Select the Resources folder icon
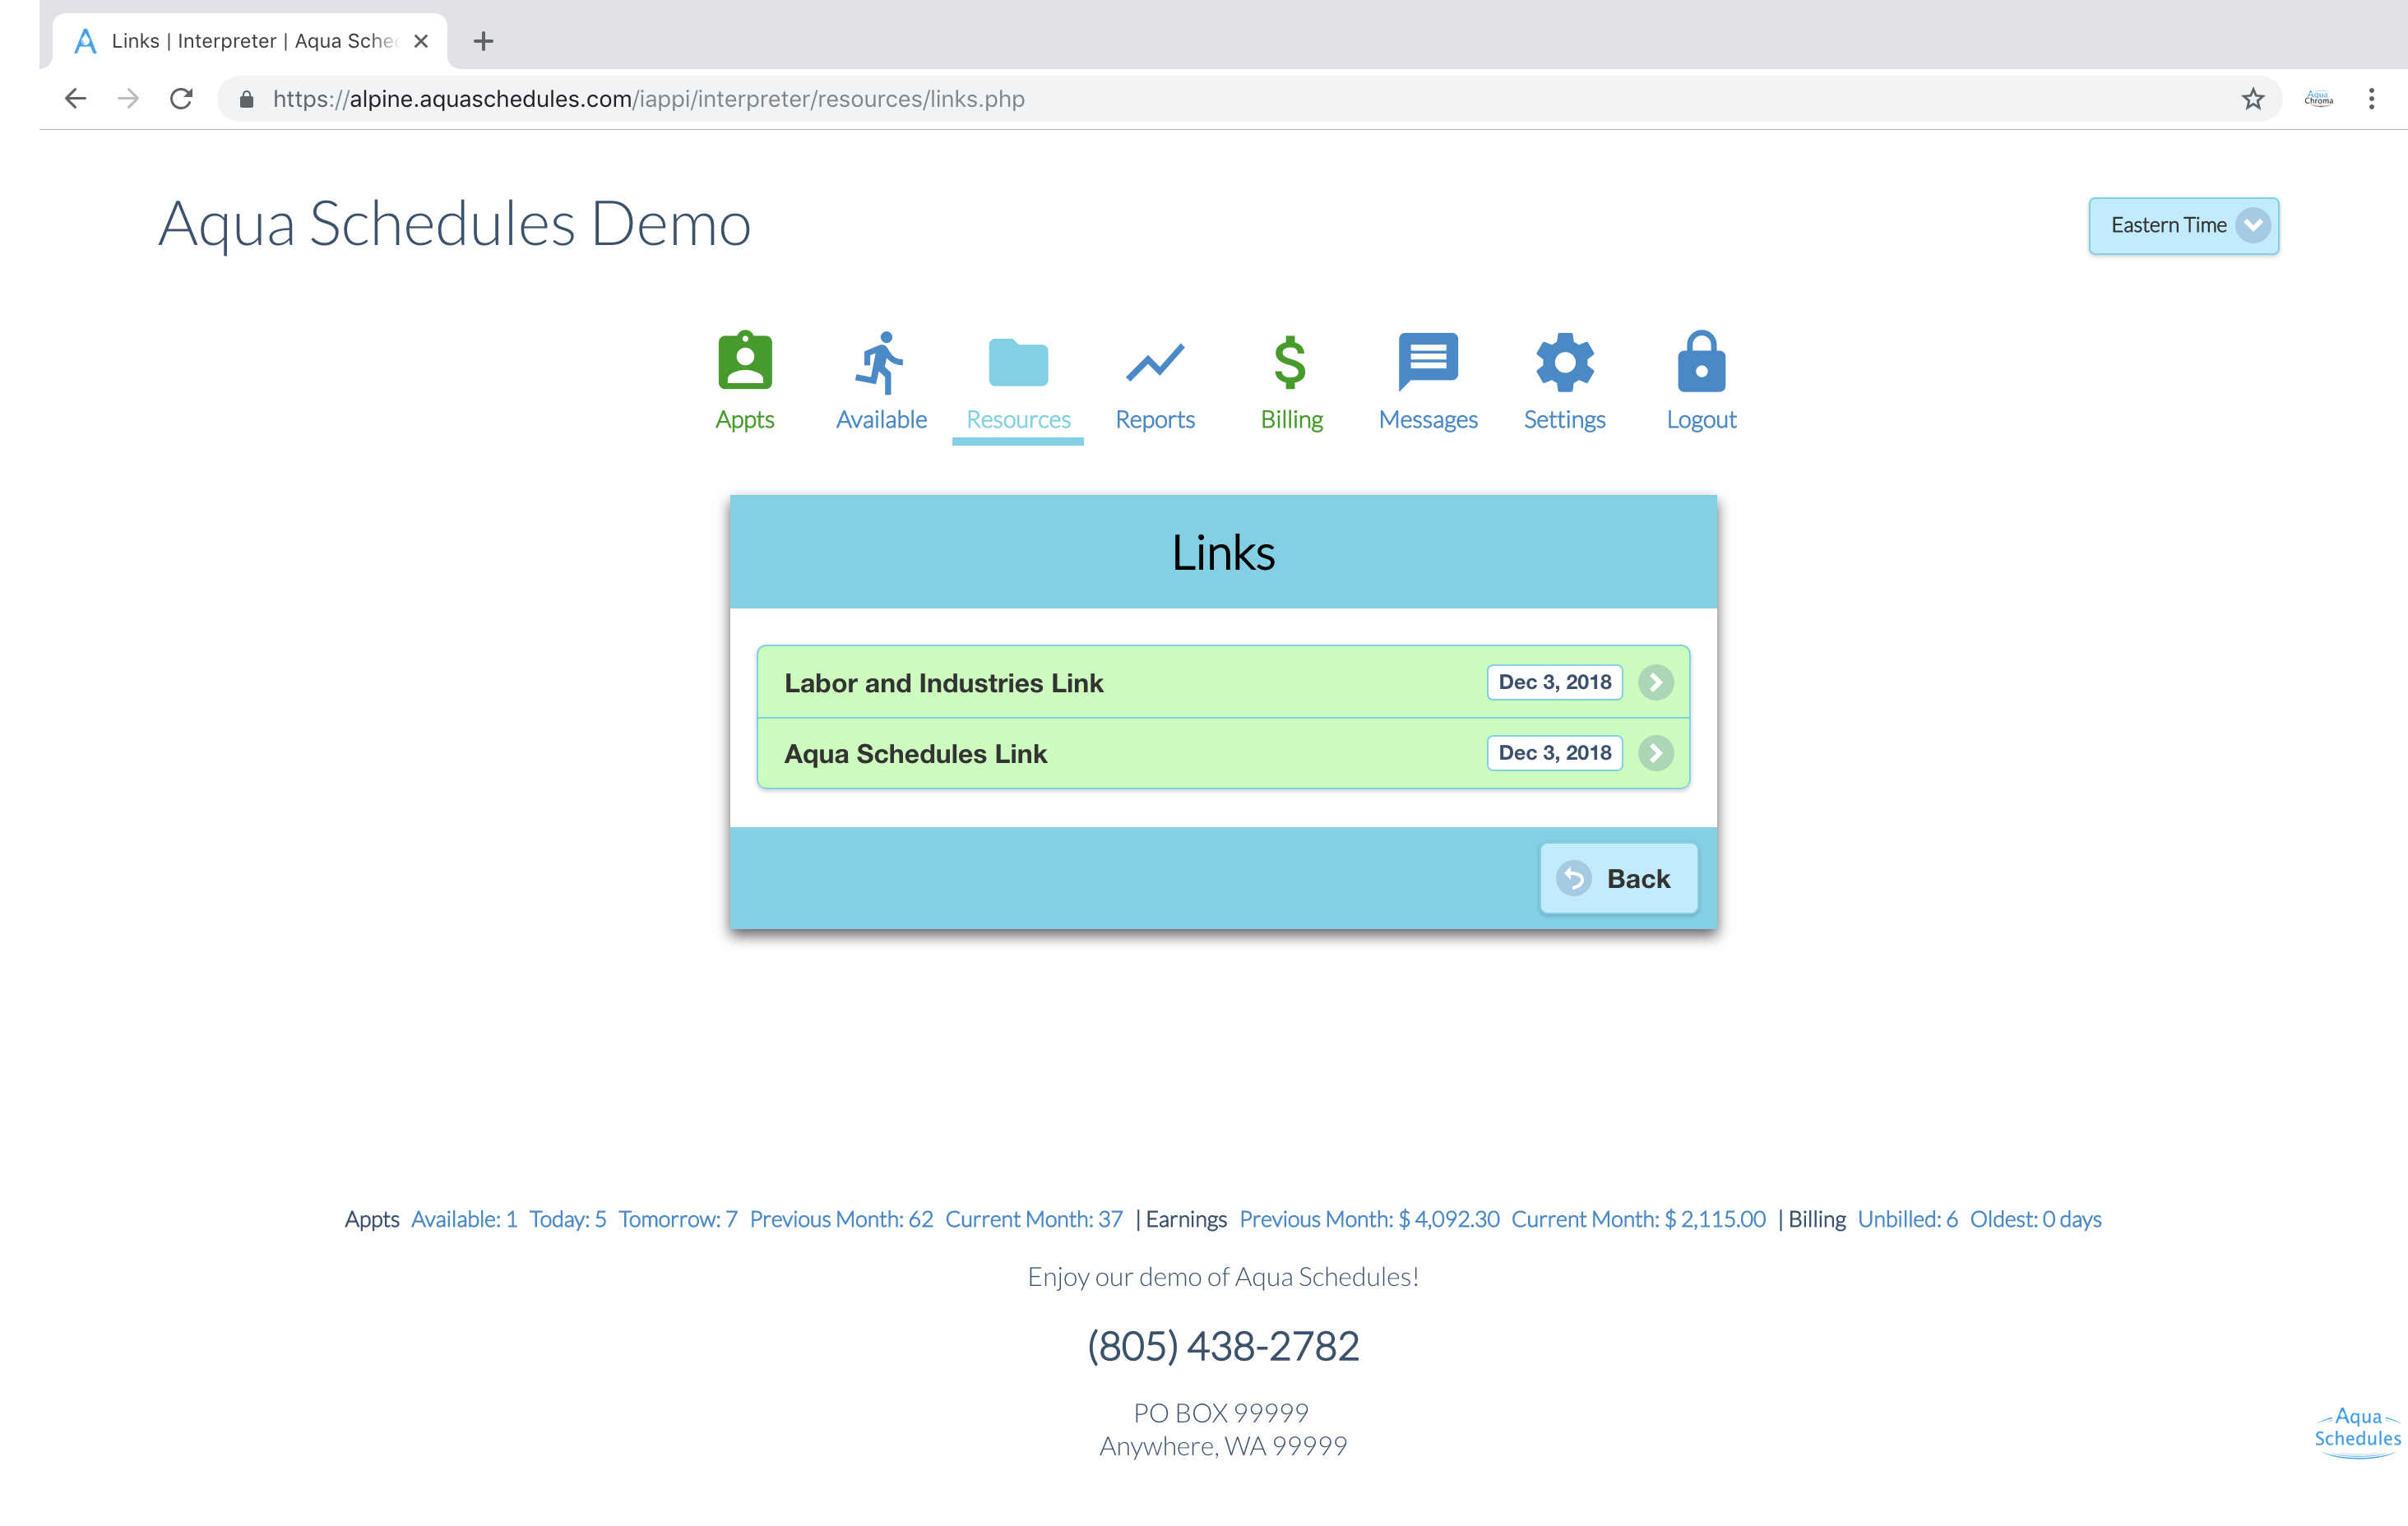 1018,362
